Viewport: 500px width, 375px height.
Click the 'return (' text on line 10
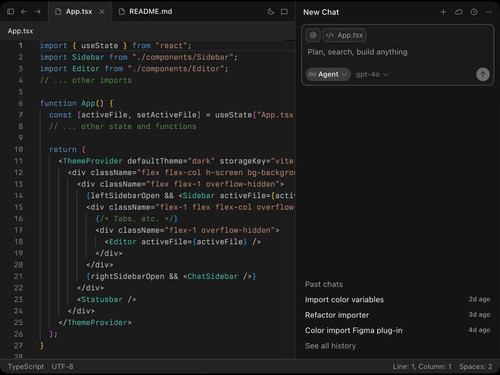(68, 149)
